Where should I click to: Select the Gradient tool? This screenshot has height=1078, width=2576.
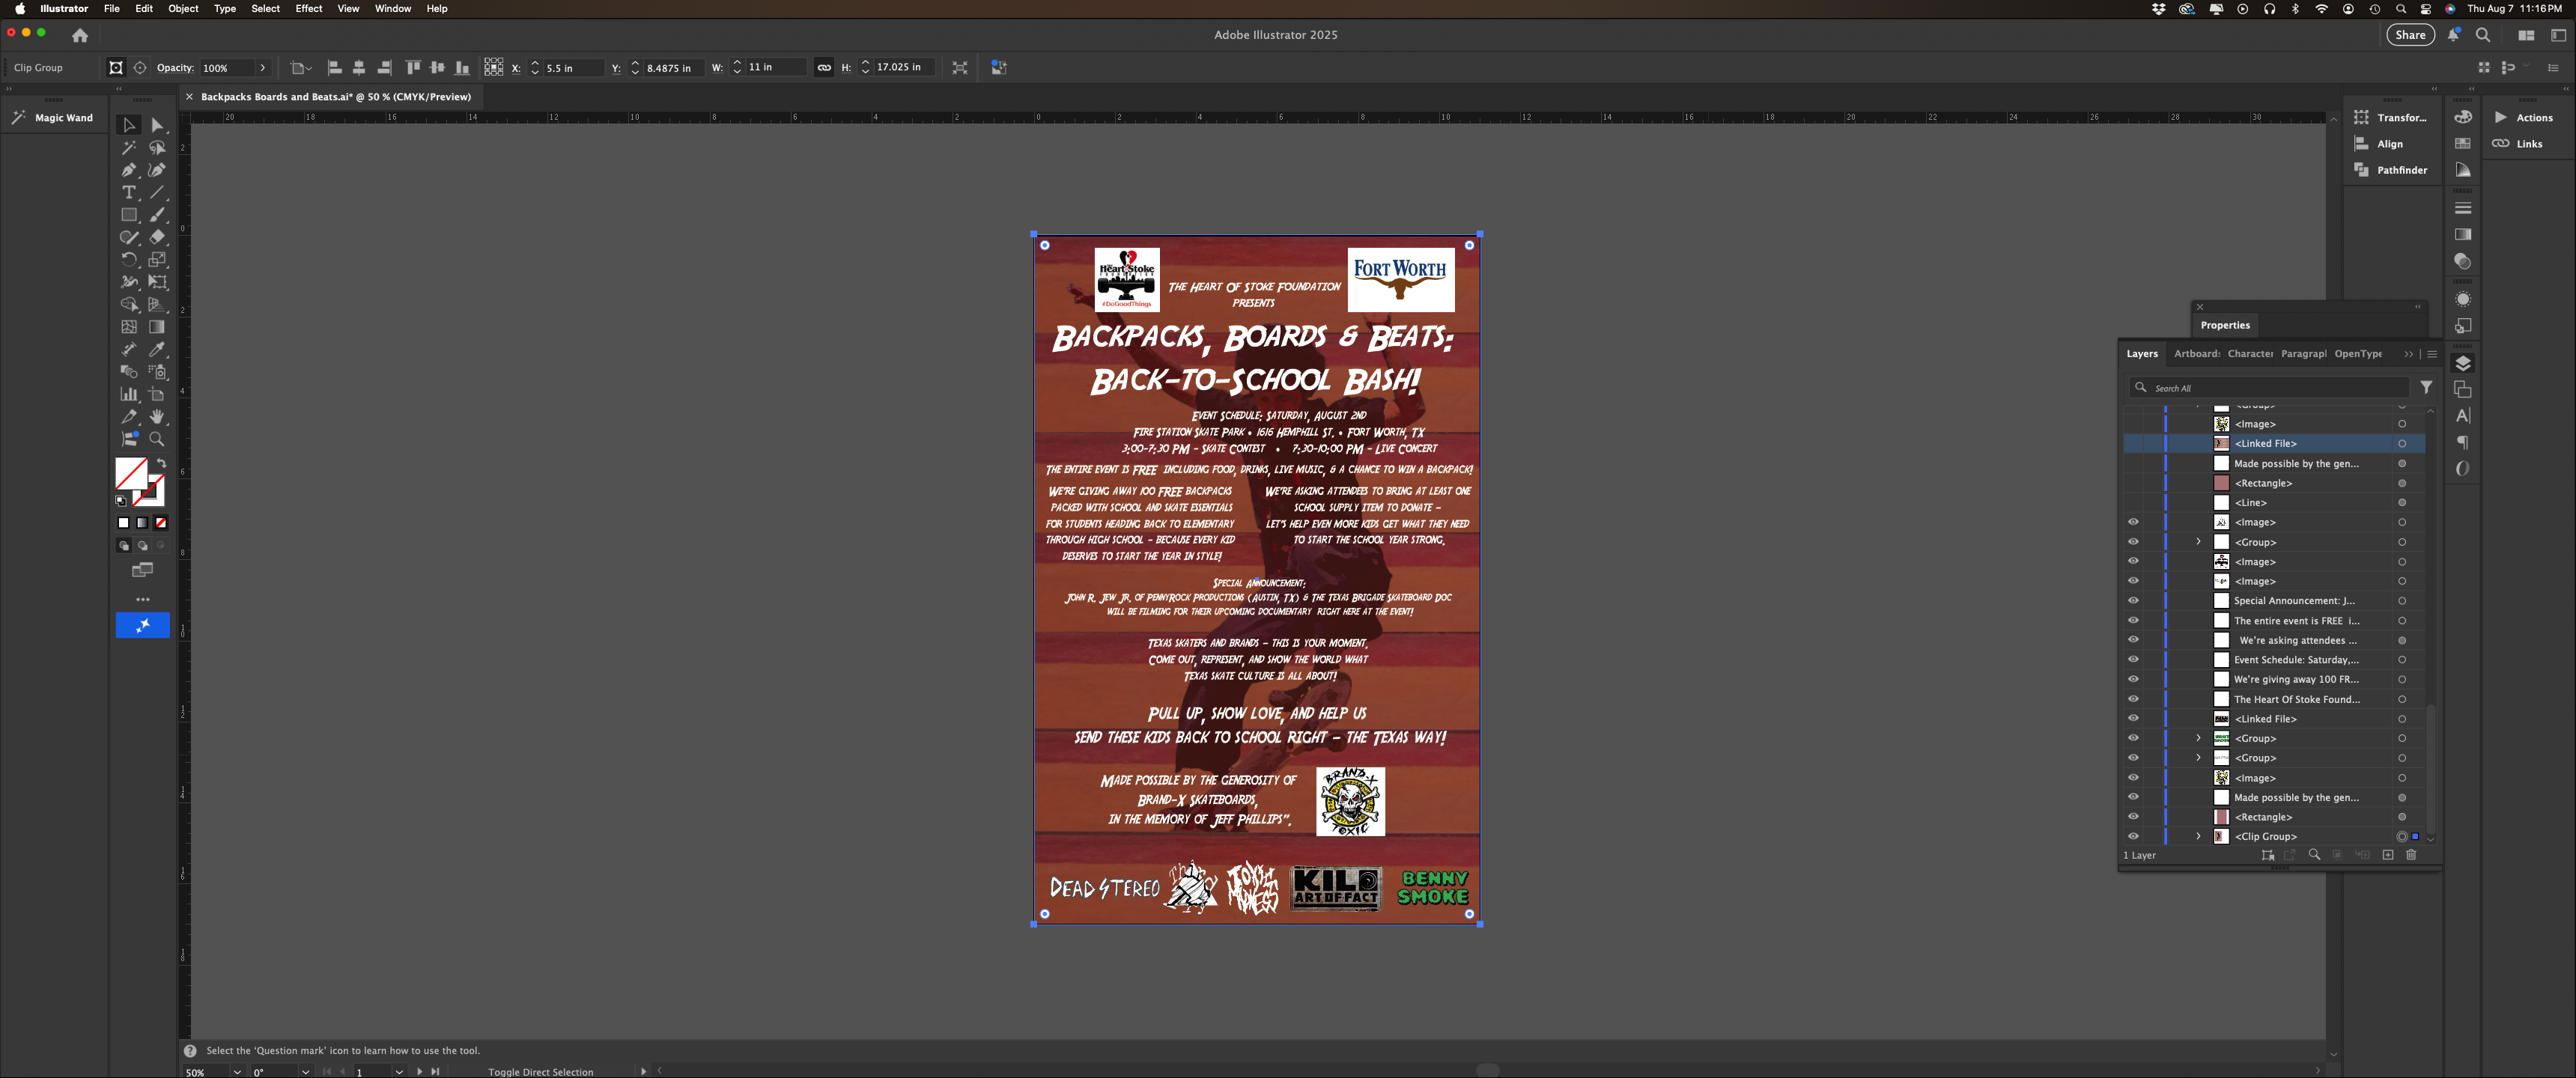pos(157,327)
